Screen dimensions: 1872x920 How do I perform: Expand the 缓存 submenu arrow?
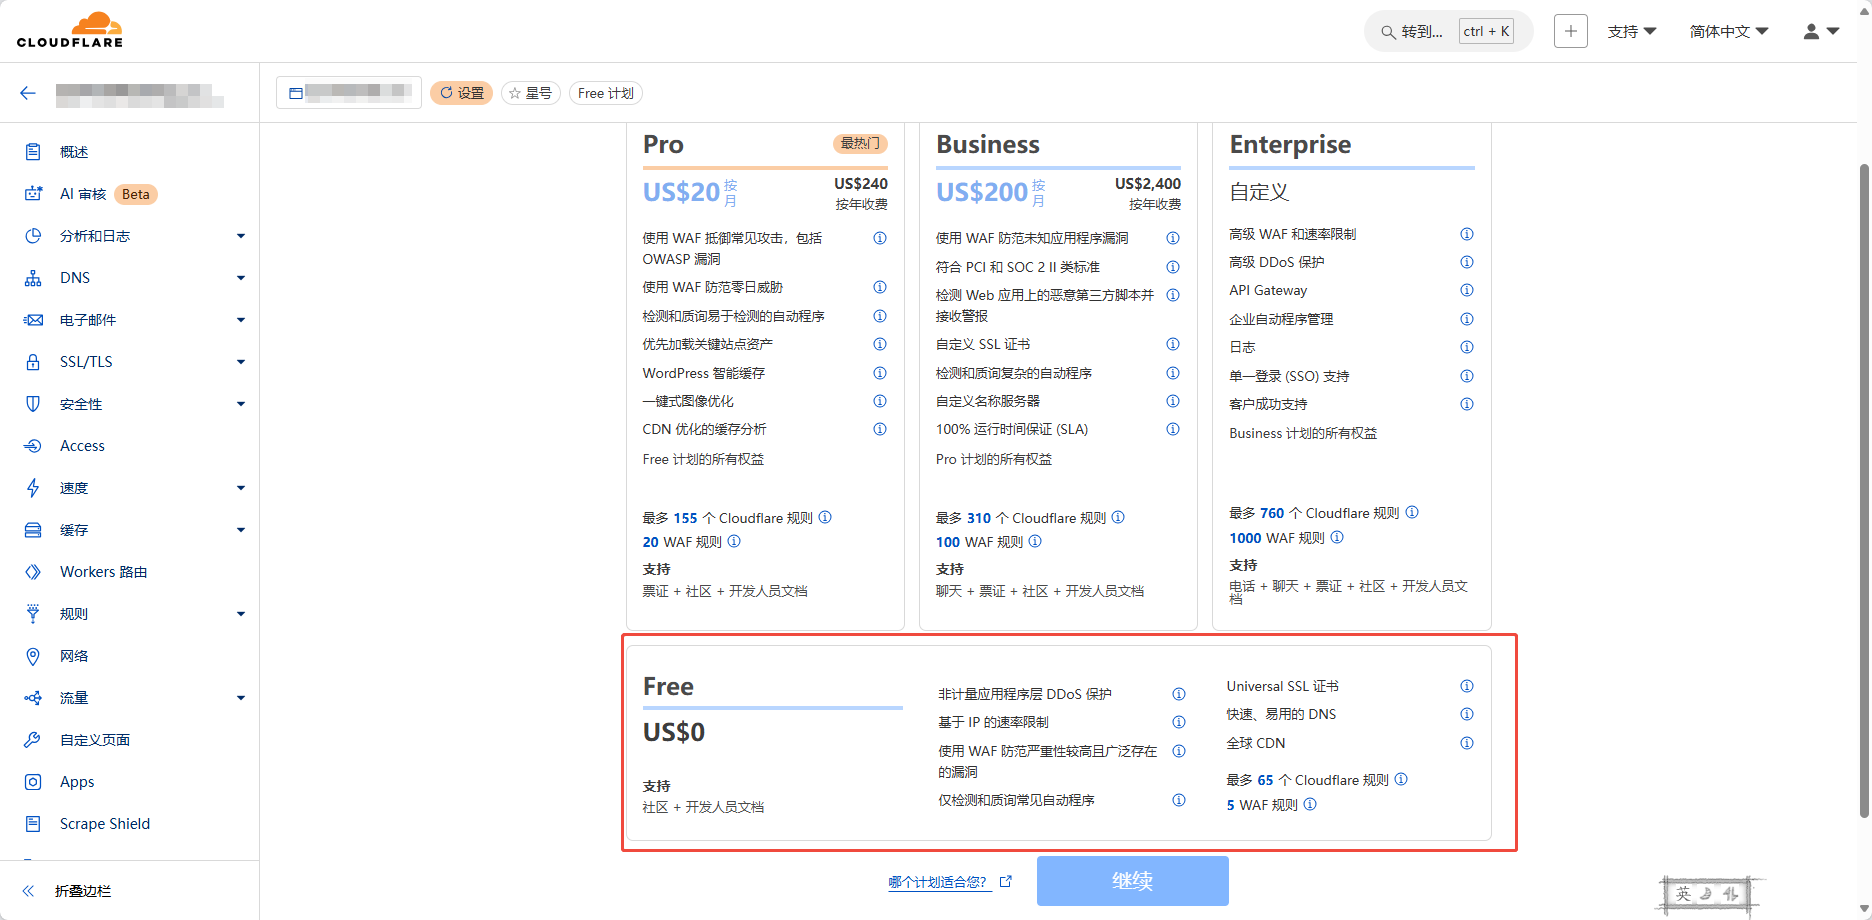click(241, 530)
